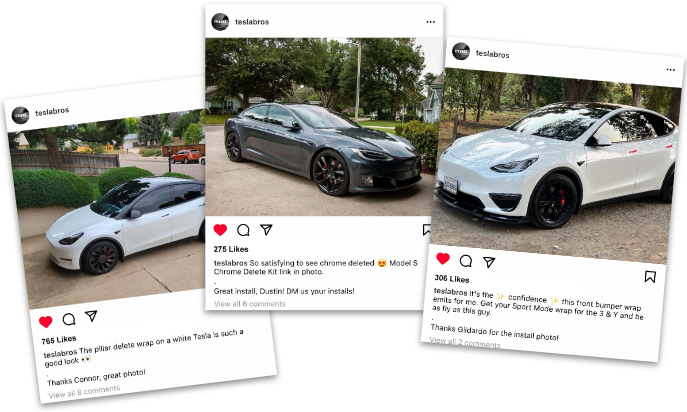Viewport: 687px width, 412px height.
Task: Share the pillar delete wrap post
Action: click(x=91, y=316)
